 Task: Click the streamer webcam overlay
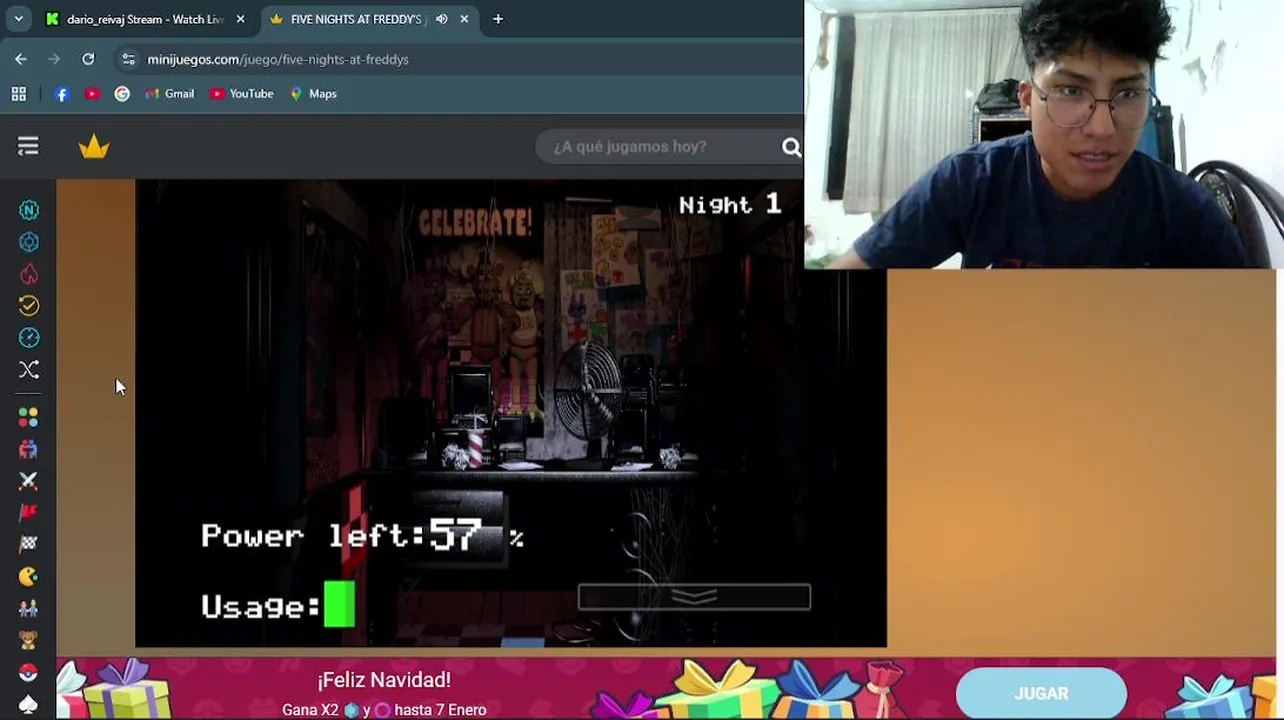(1044, 134)
